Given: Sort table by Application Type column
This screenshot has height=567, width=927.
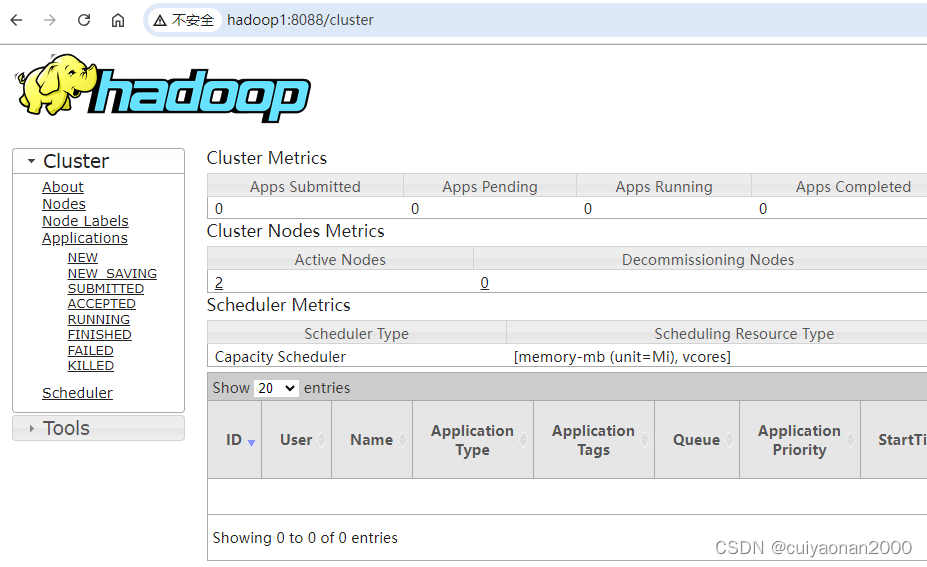Looking at the screenshot, I should (473, 440).
